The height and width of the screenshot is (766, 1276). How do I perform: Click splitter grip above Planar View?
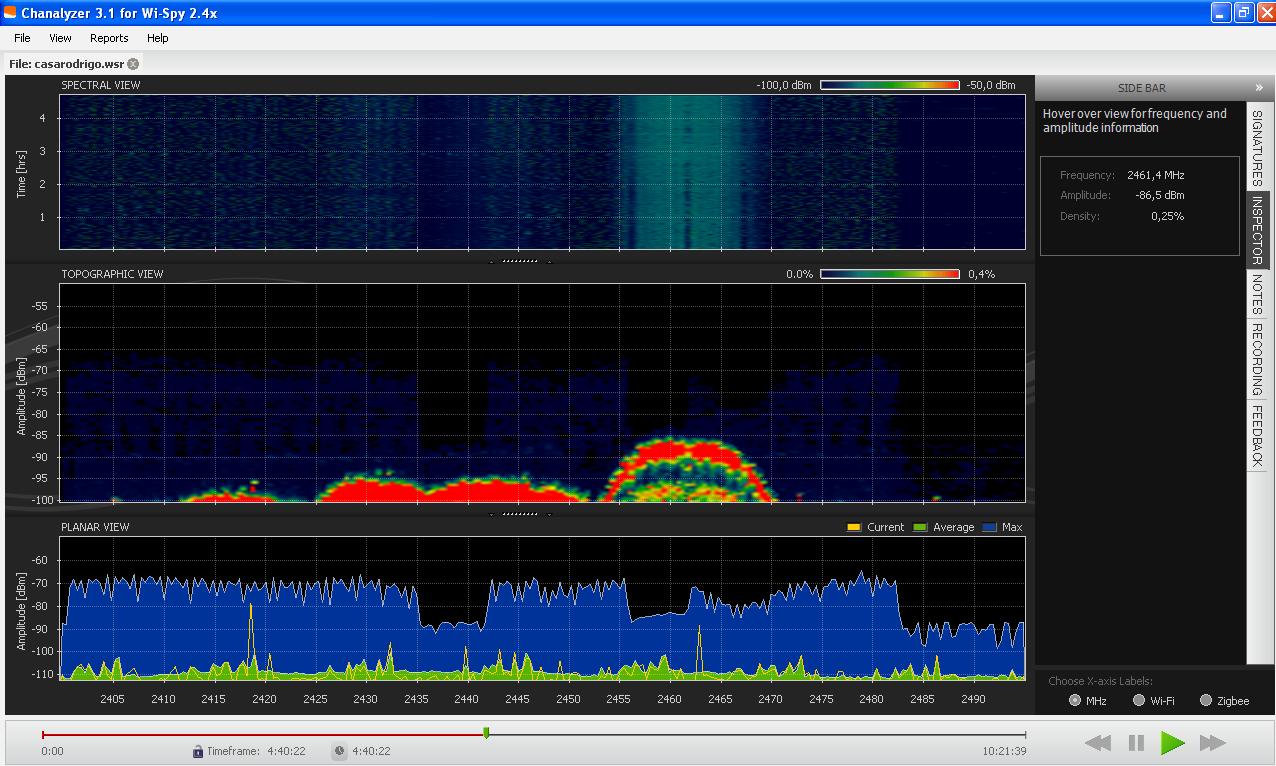[520, 514]
